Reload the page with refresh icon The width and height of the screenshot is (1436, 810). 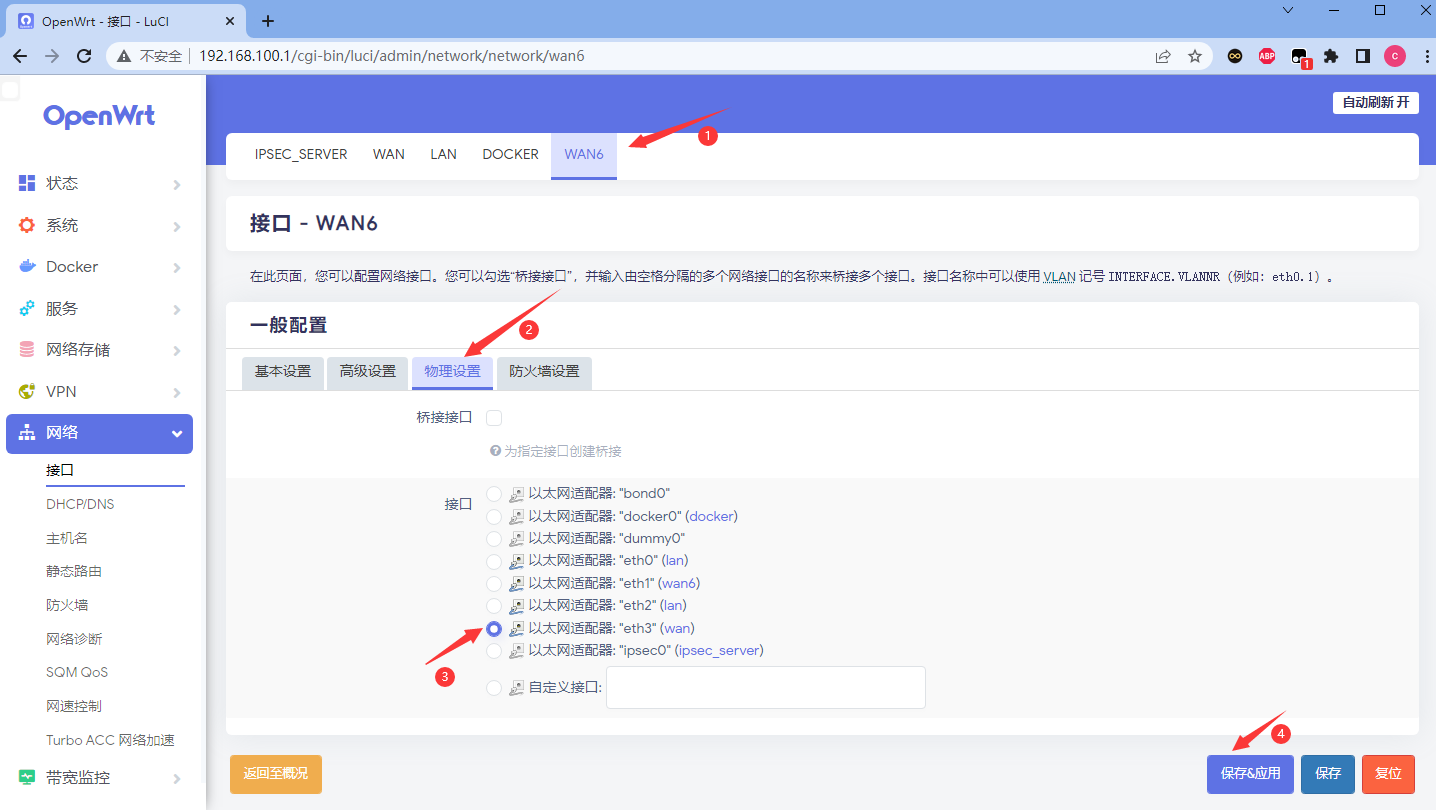tap(84, 56)
